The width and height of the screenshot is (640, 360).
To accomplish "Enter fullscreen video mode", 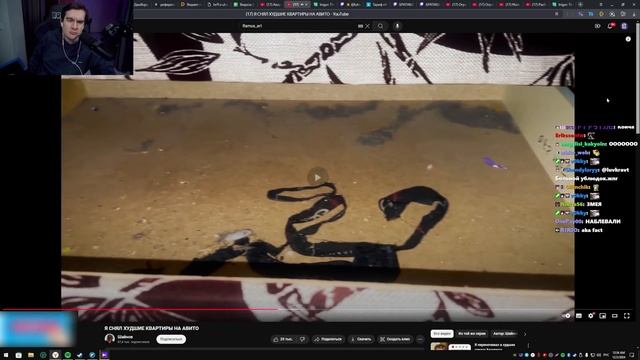I will (x=627, y=316).
